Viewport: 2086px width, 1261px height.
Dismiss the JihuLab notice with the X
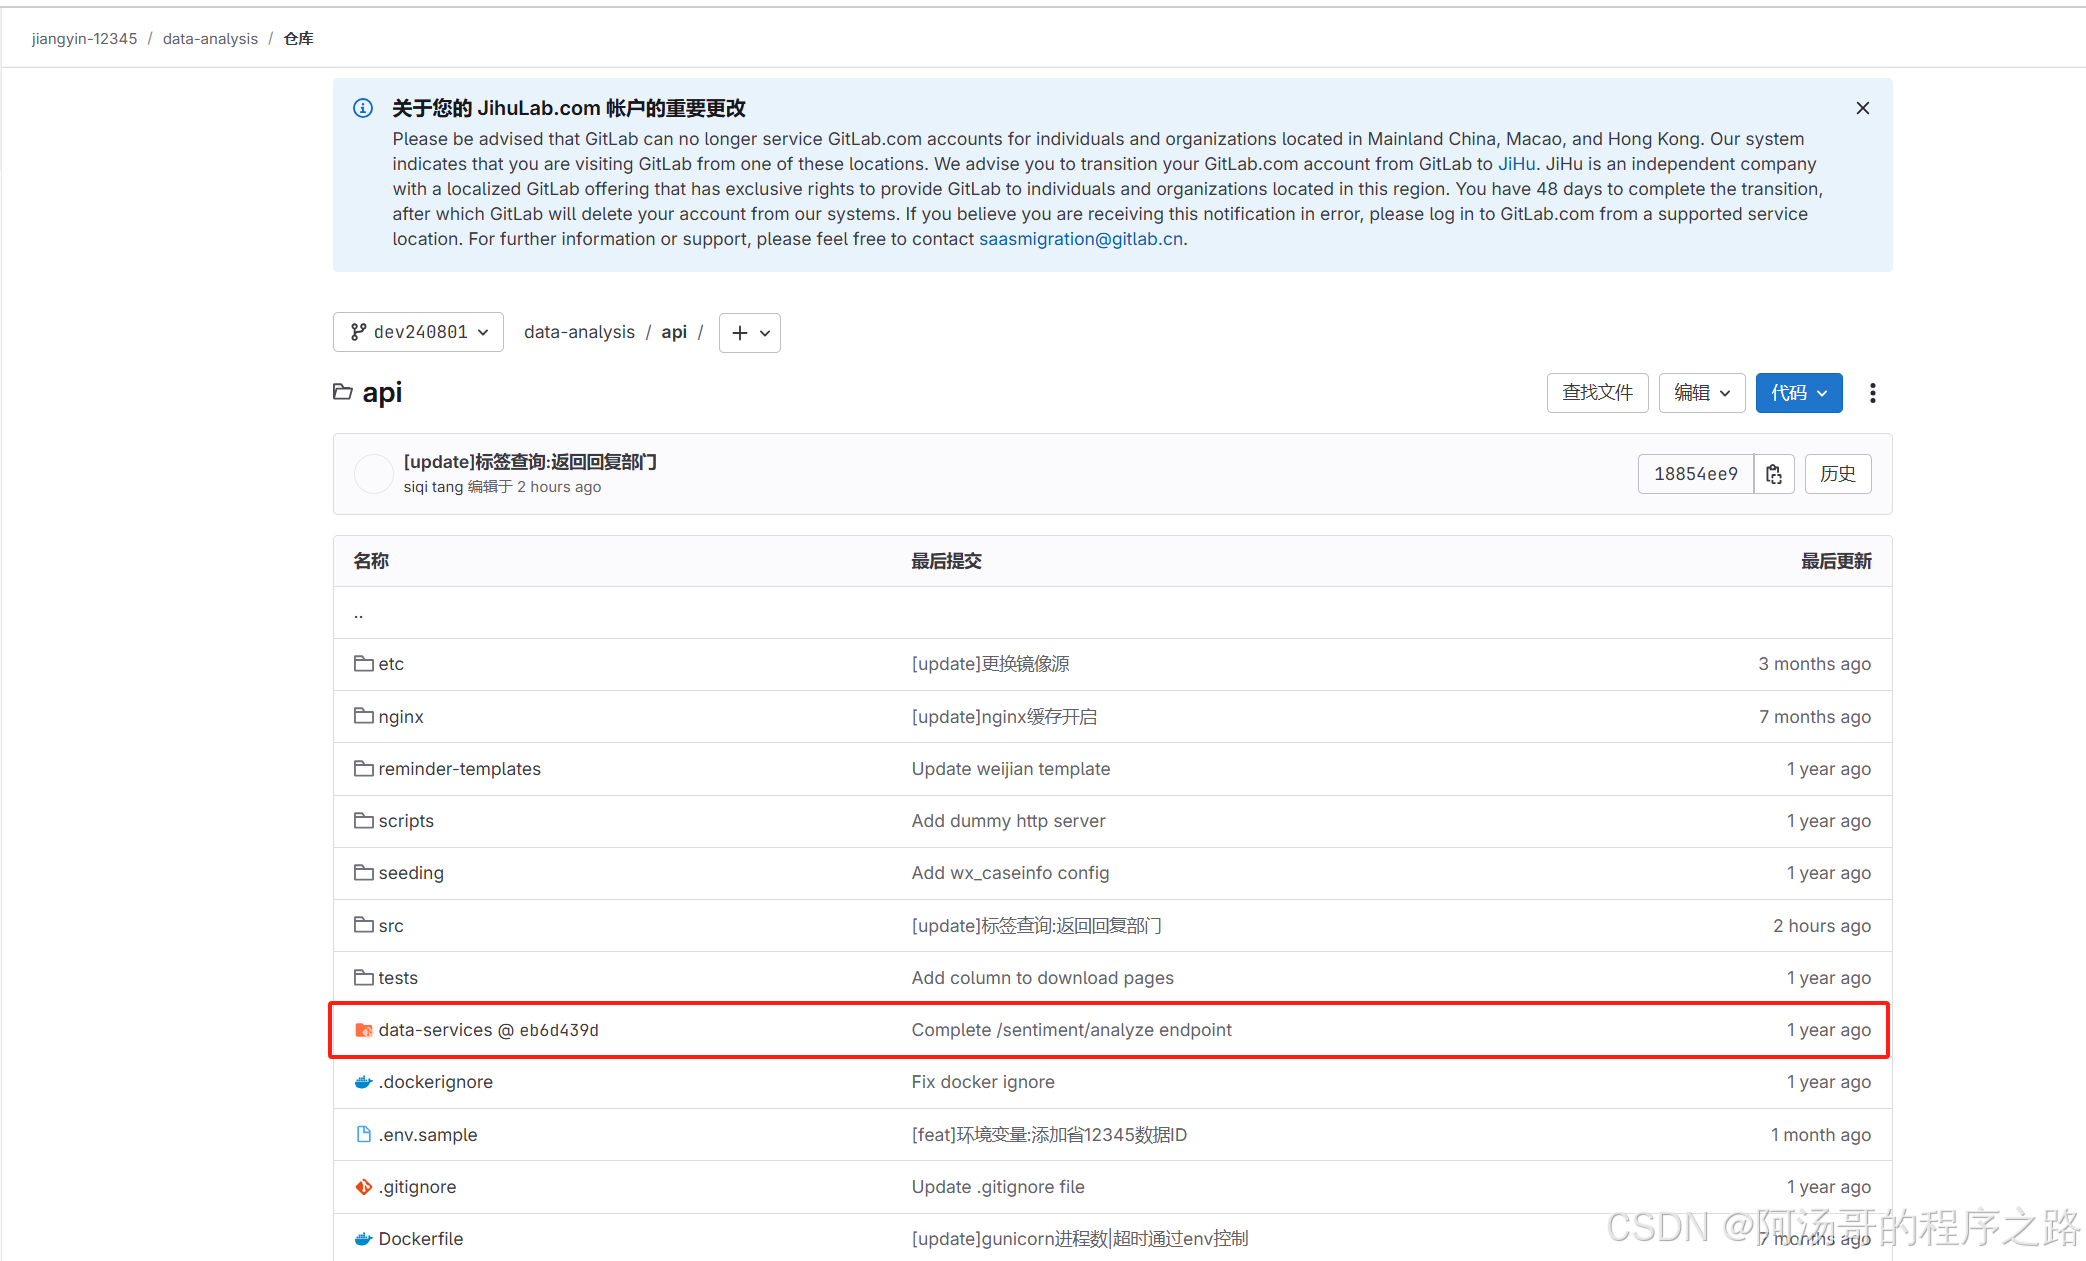point(1862,107)
